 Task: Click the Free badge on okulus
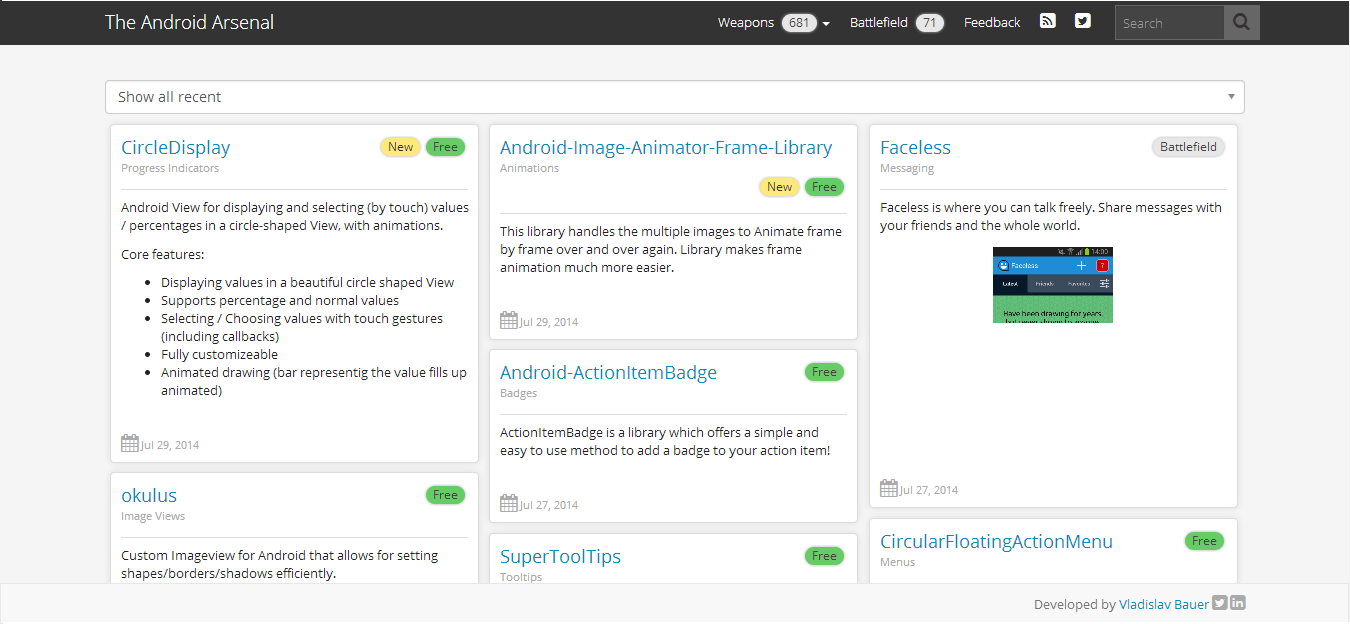tap(445, 495)
